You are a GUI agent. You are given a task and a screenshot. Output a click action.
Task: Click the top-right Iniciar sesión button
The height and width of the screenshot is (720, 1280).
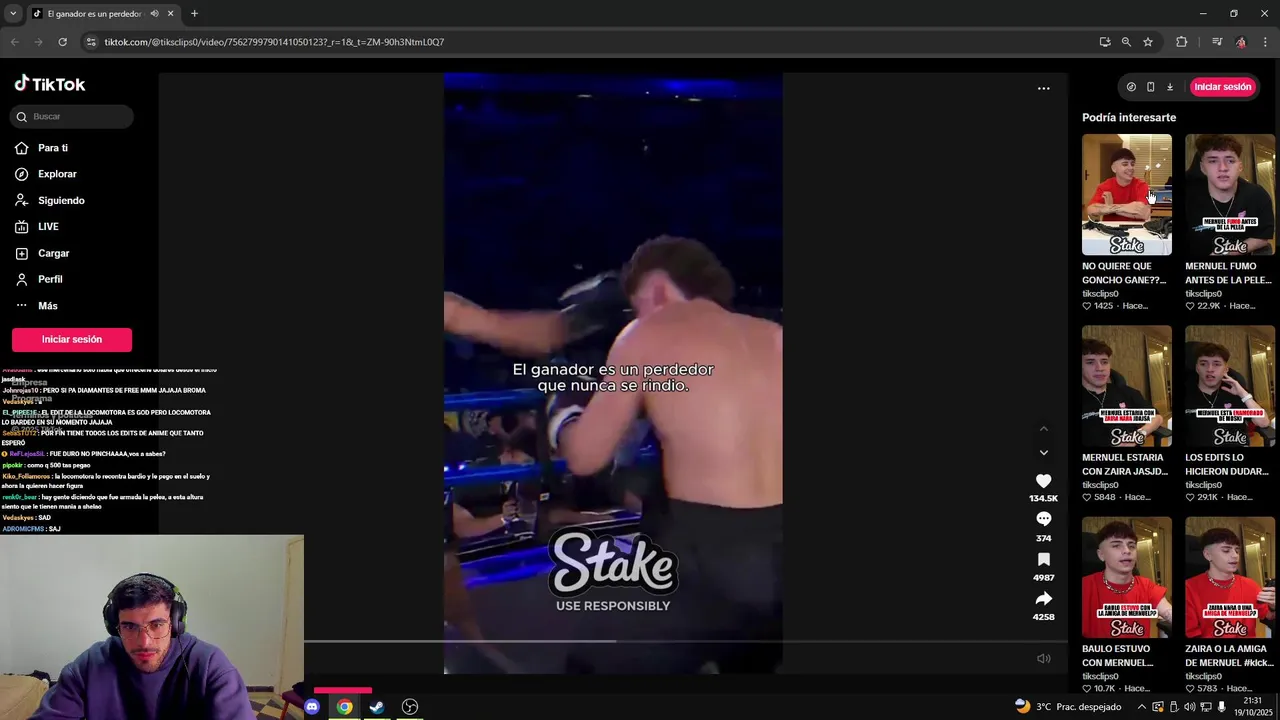(1222, 87)
